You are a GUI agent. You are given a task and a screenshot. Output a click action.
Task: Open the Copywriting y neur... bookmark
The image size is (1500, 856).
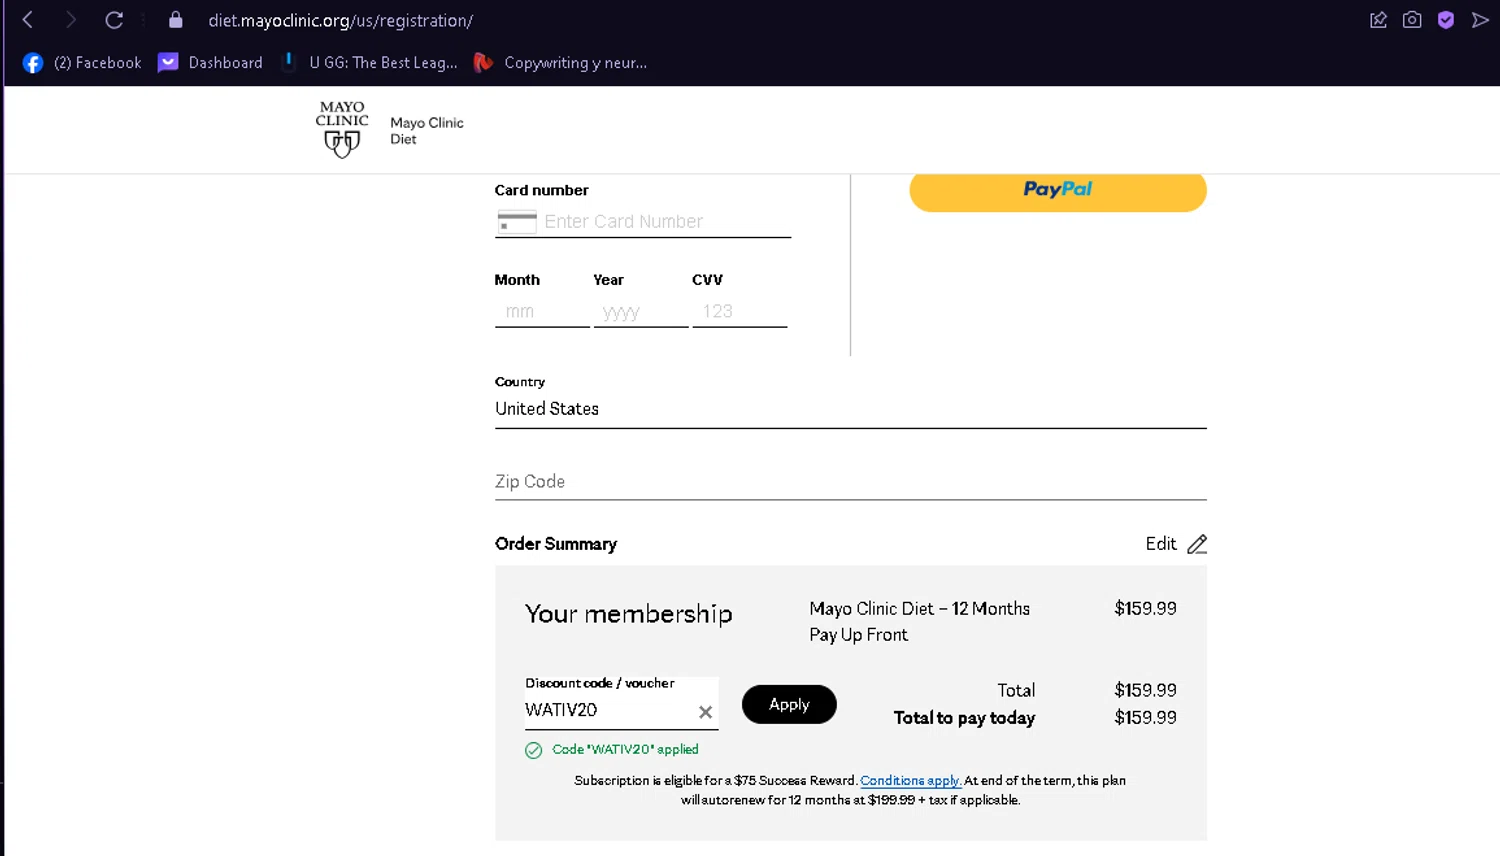pyautogui.click(x=560, y=63)
